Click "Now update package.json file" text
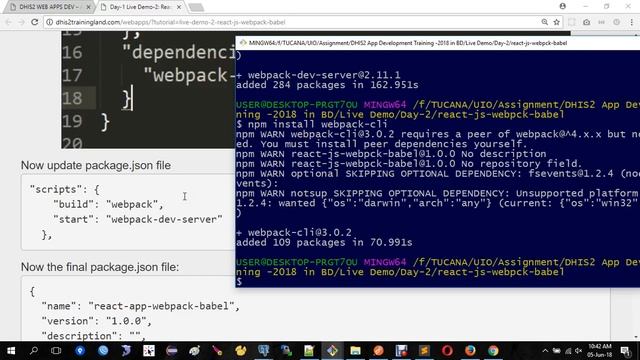The image size is (640, 360). pyautogui.click(x=96, y=165)
